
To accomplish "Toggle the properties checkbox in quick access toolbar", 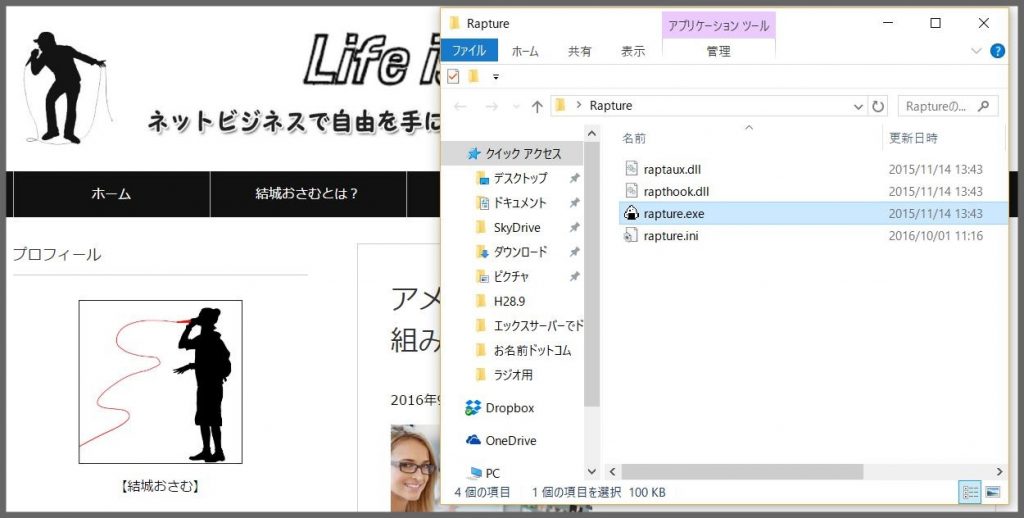I will point(453,77).
